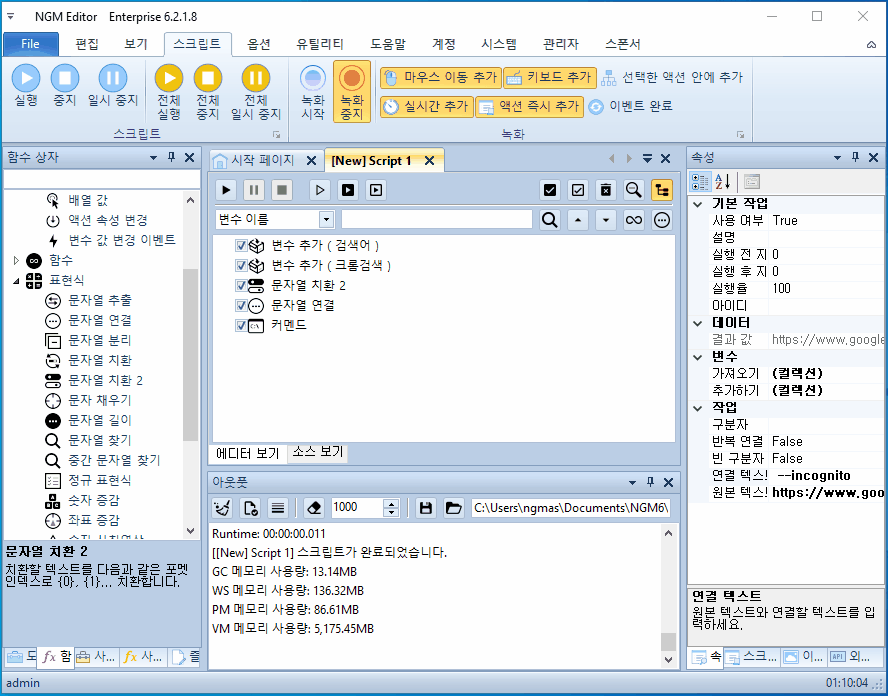Uncheck the 커멘드 action checkbox
Screen dimensions: 888x696
pos(241,326)
